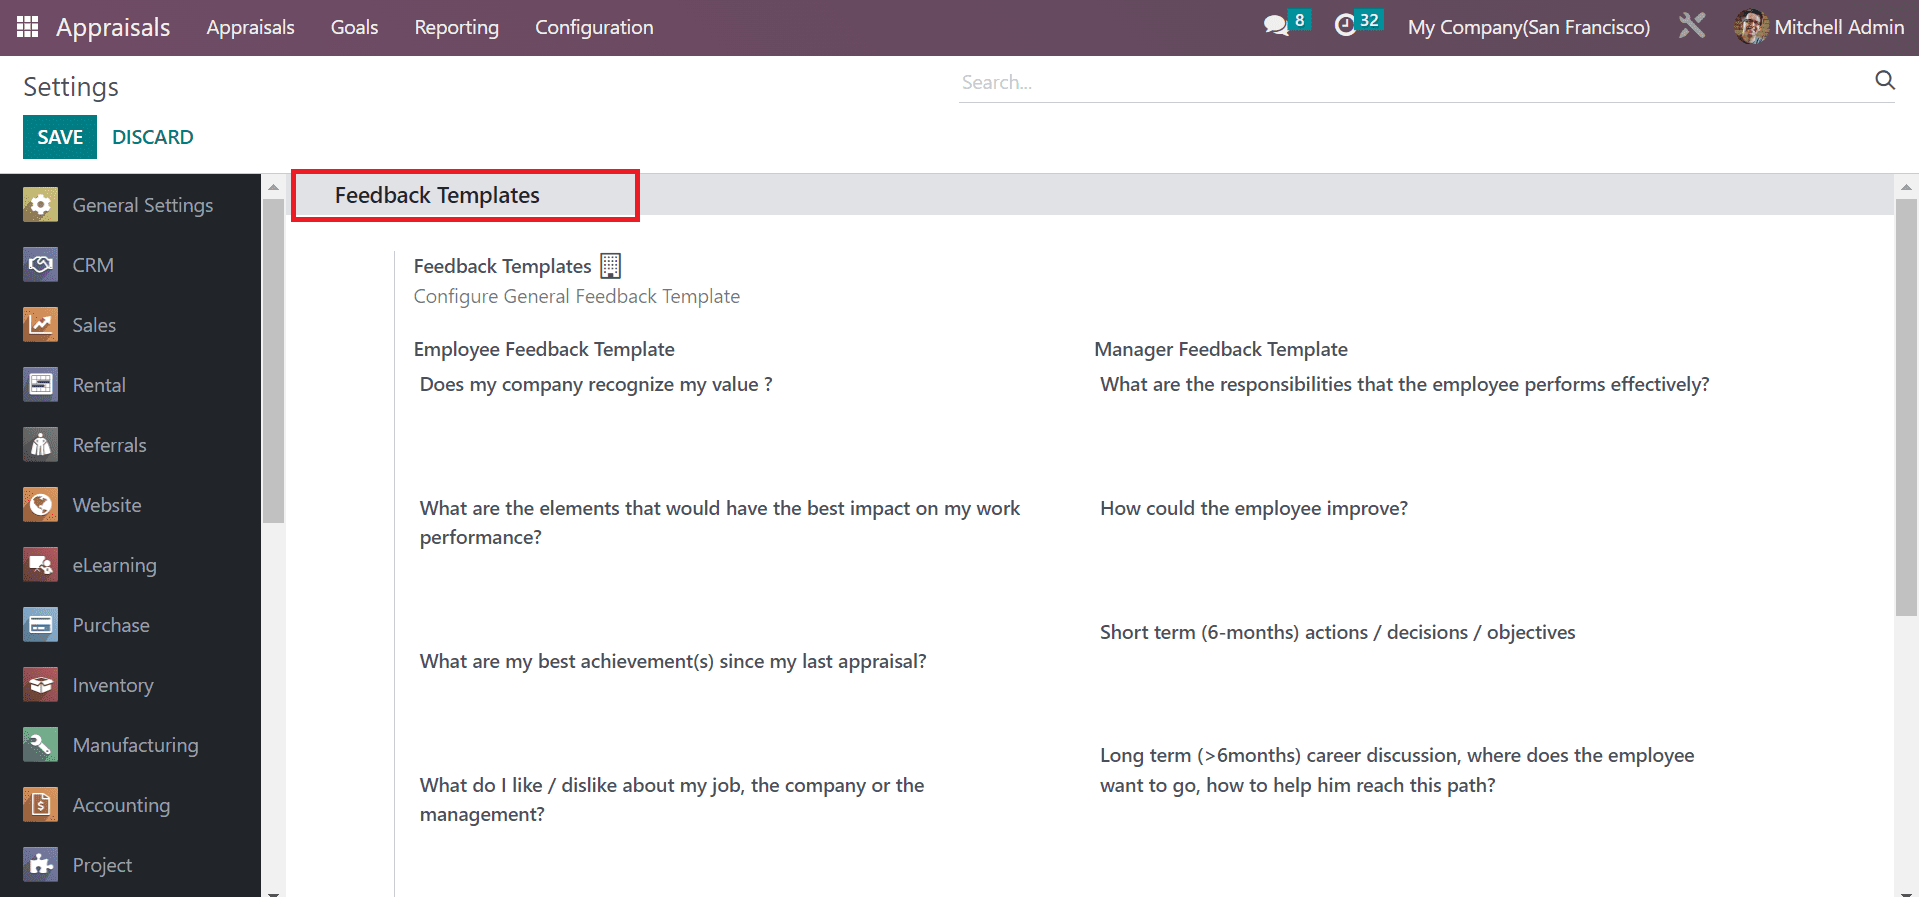The width and height of the screenshot is (1919, 897).
Task: Open CRM settings sidebar tab
Action: 131,265
